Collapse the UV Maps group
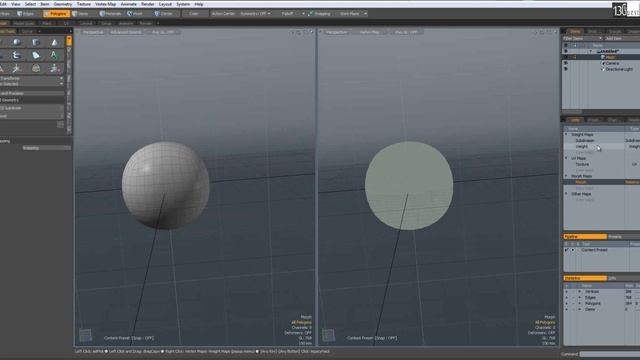The height and width of the screenshot is (360, 640). click(566, 158)
